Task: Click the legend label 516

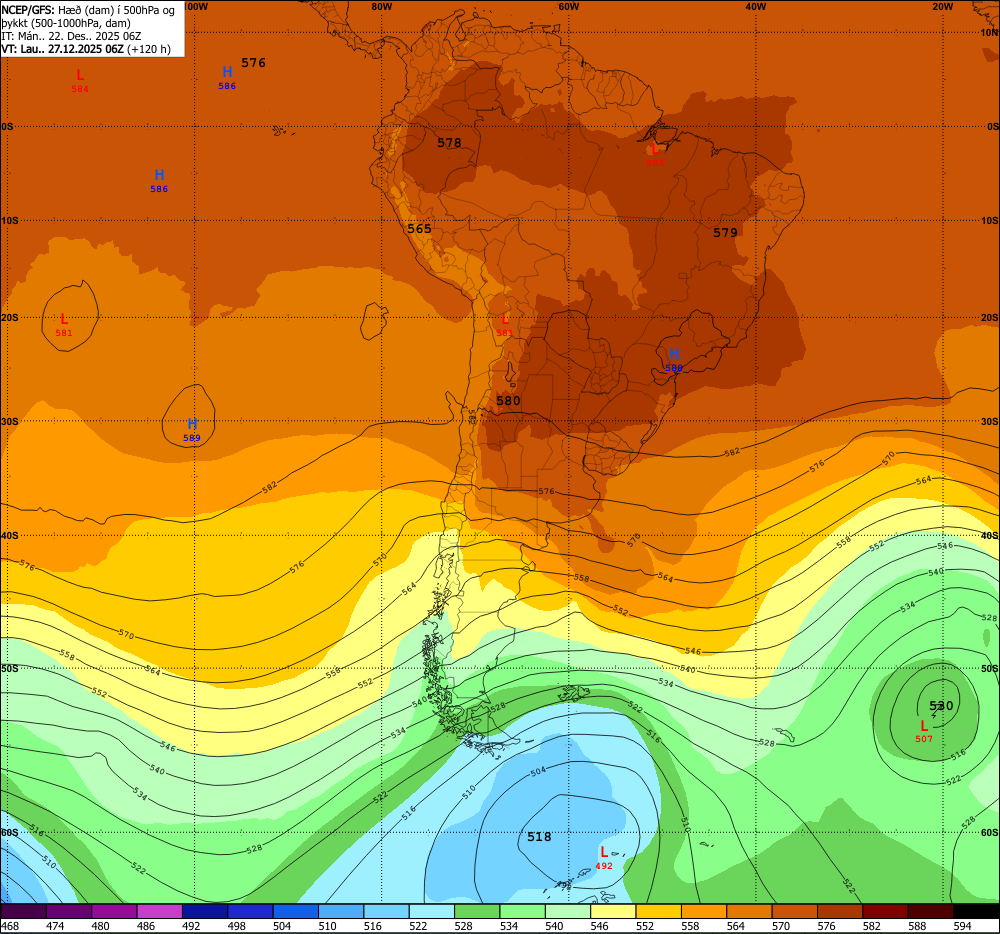Action: 372,926
